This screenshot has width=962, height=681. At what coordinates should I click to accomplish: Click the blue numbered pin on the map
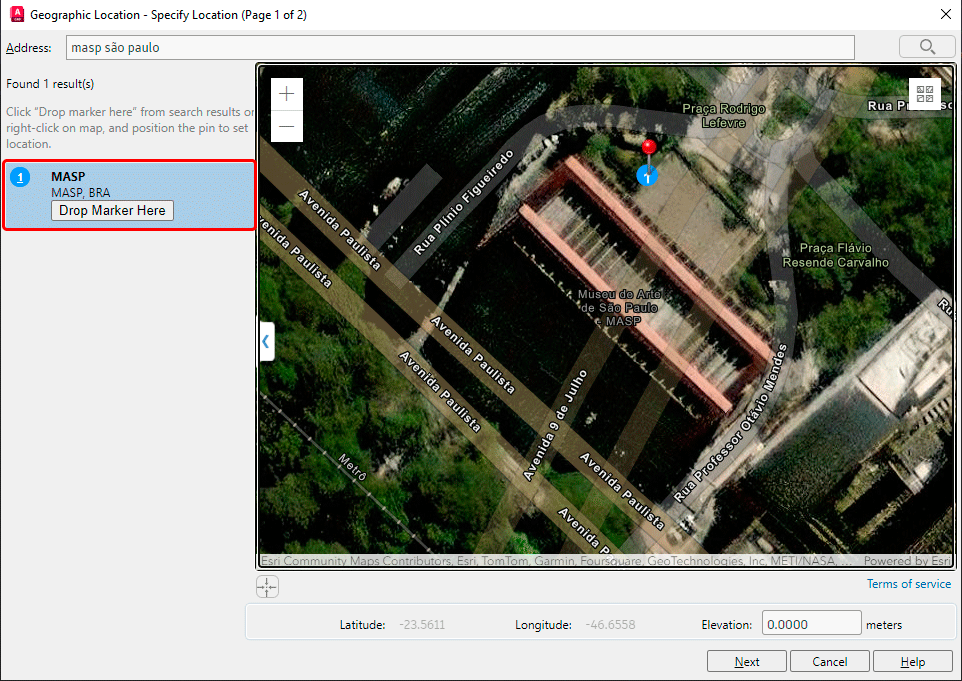pos(647,175)
